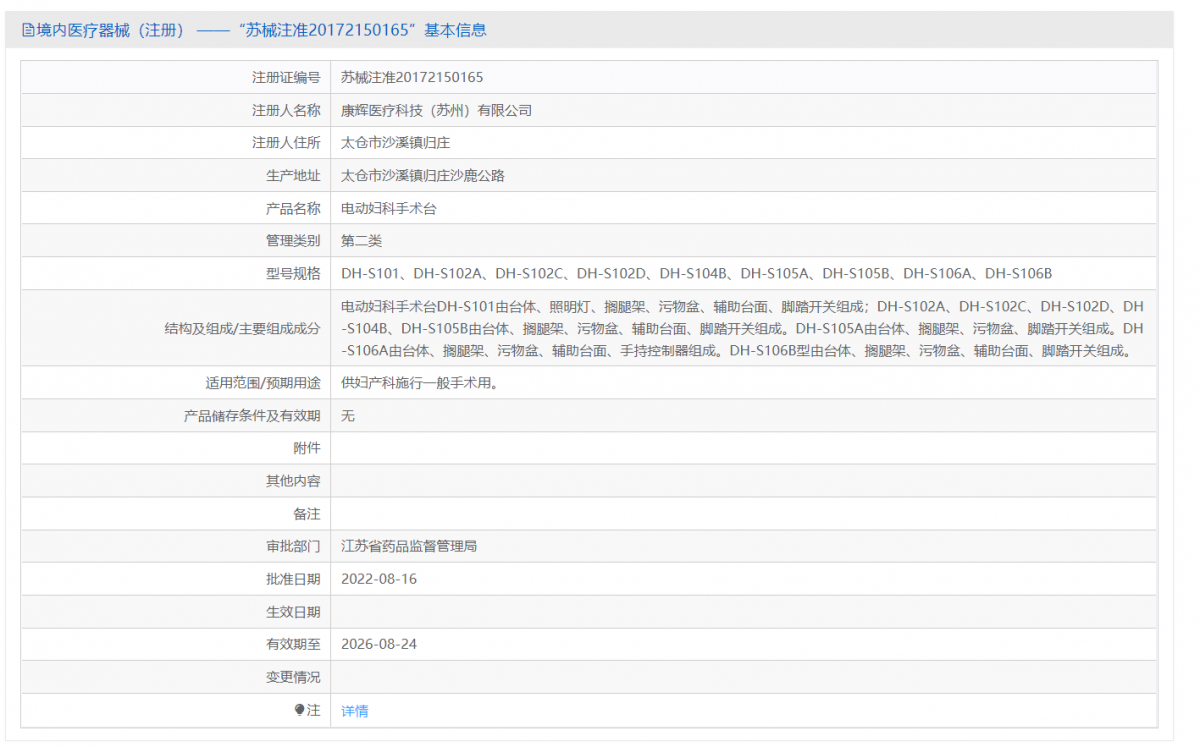Click the 备注 label

point(307,514)
